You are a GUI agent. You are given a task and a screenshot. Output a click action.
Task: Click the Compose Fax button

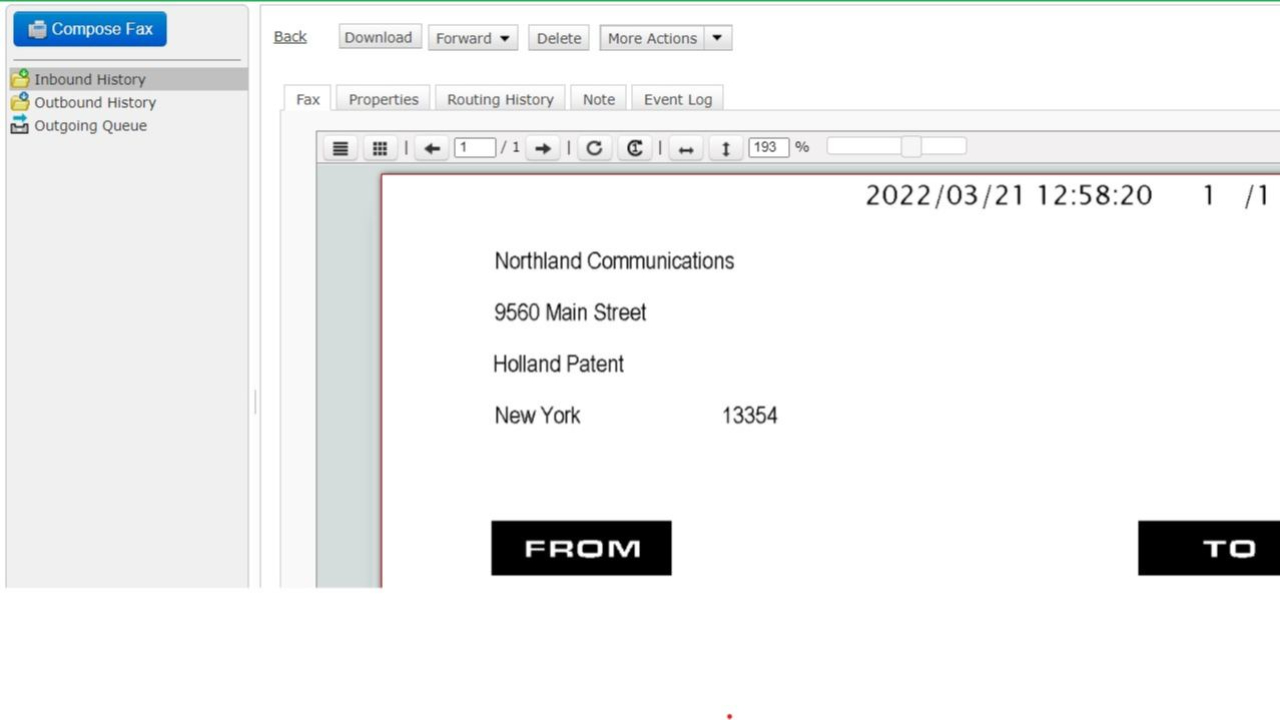(90, 29)
